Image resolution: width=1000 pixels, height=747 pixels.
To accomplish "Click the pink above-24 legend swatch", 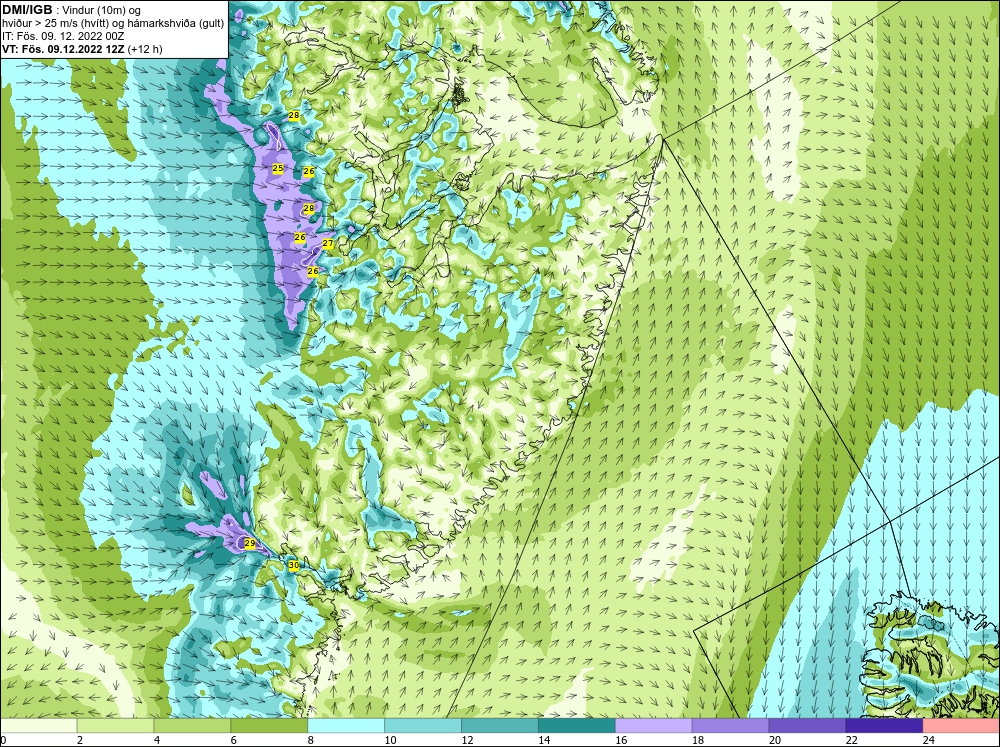I will (x=961, y=726).
